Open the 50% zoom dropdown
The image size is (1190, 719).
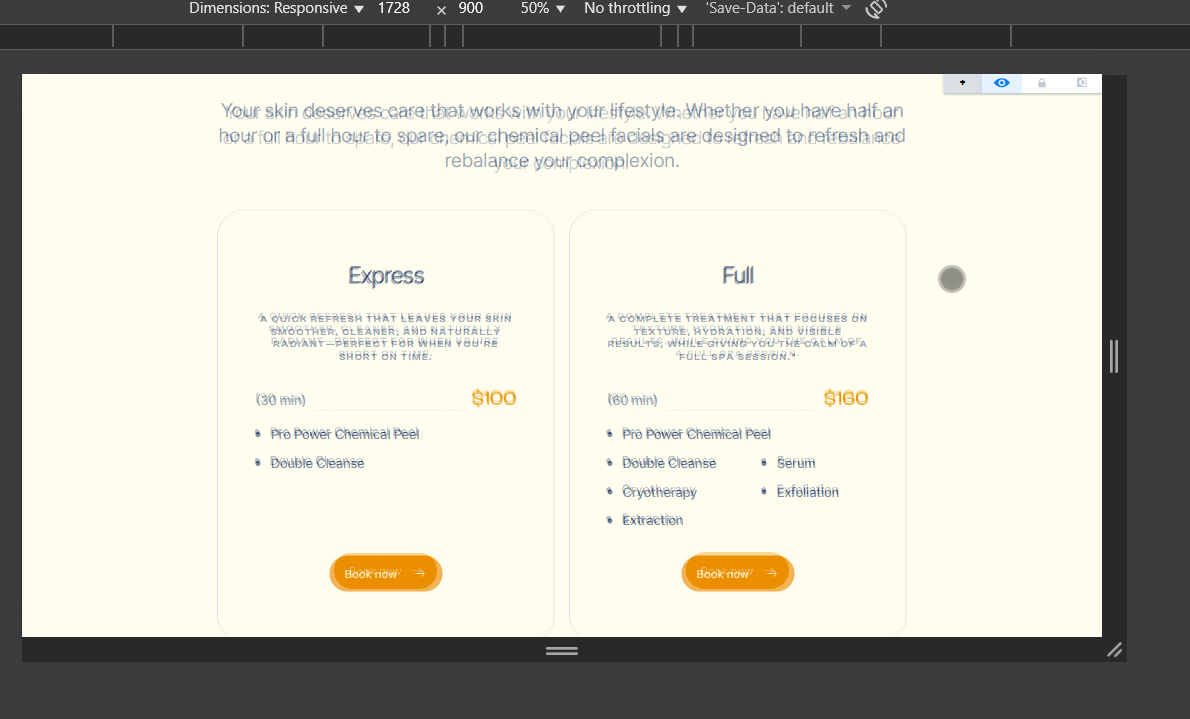point(543,8)
